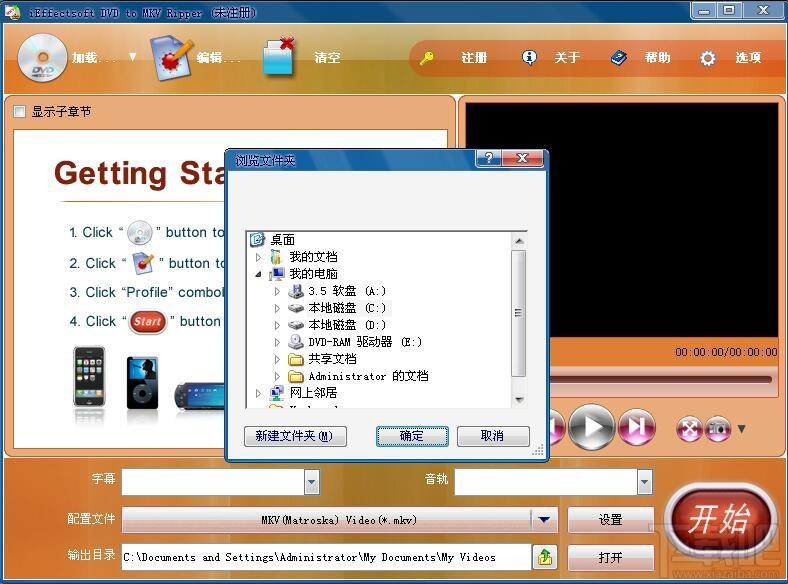
Task: Open the 字幕 subtitle dropdown
Action: click(311, 482)
